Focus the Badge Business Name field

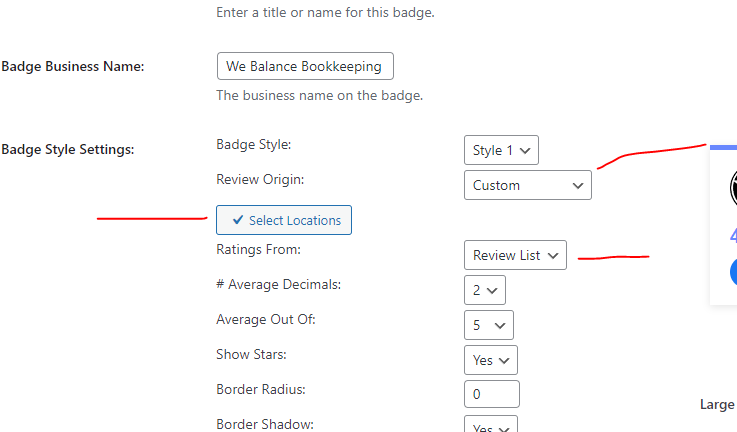point(305,66)
